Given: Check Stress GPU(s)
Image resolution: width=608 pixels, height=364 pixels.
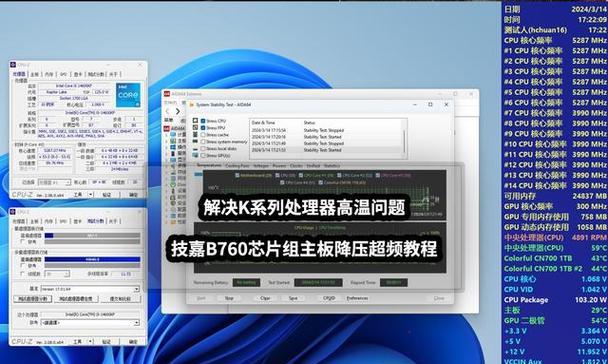Looking at the screenshot, I should click(x=203, y=155).
